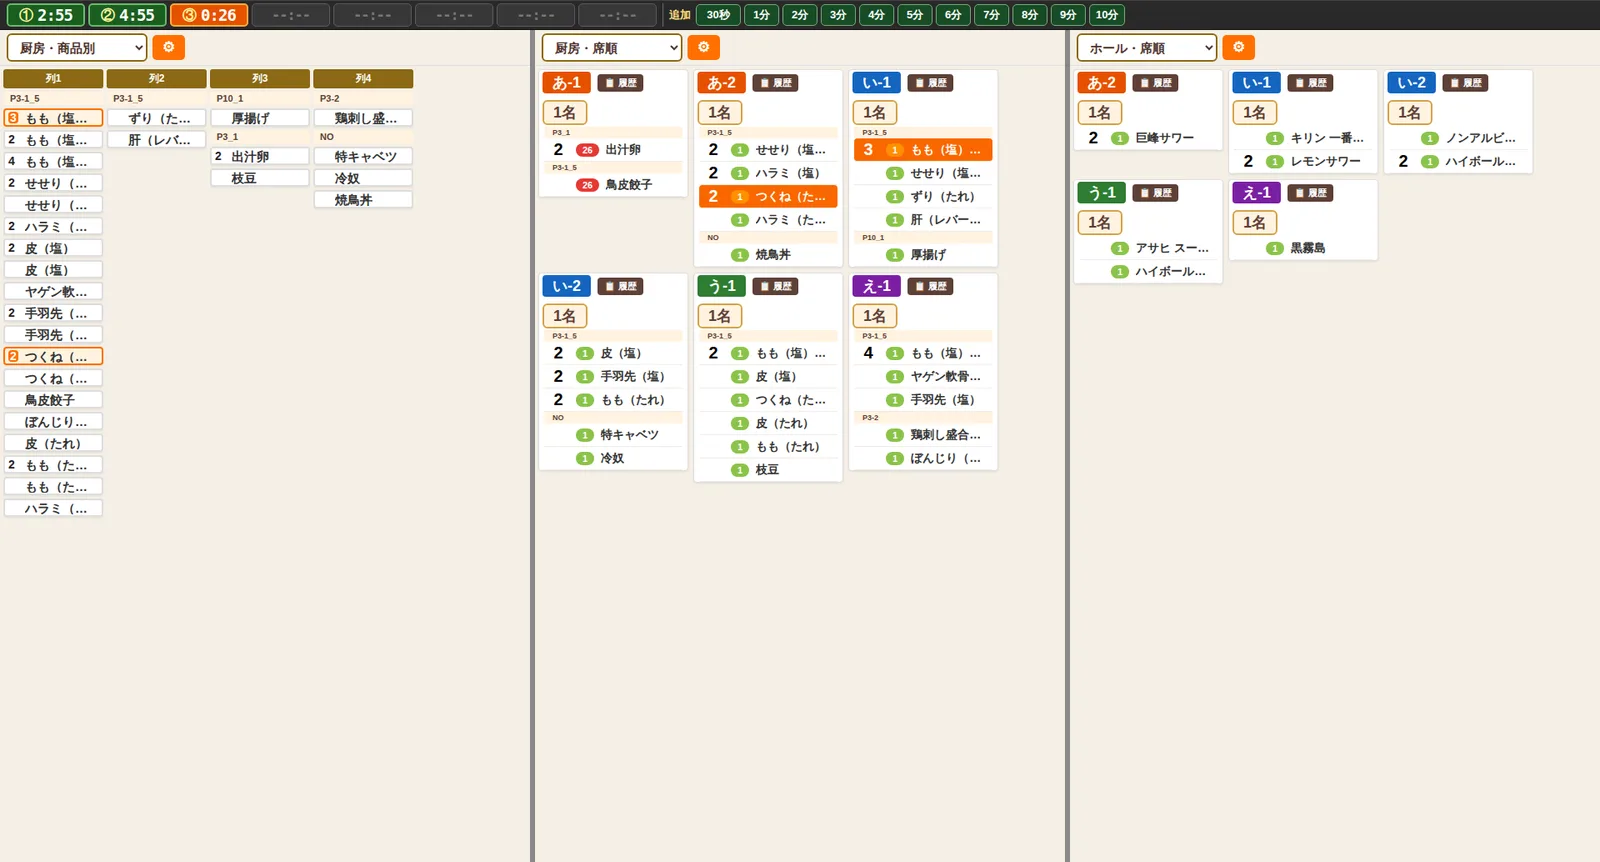1600x862 pixels.
Task: Click the 列4 column header
Action: [363, 78]
